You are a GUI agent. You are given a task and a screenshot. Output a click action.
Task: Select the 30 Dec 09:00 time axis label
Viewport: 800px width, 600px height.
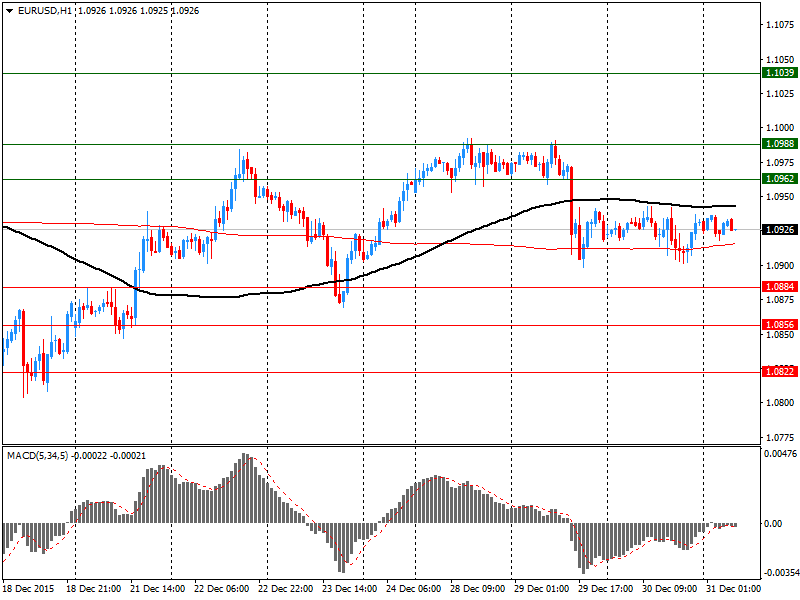pyautogui.click(x=670, y=589)
